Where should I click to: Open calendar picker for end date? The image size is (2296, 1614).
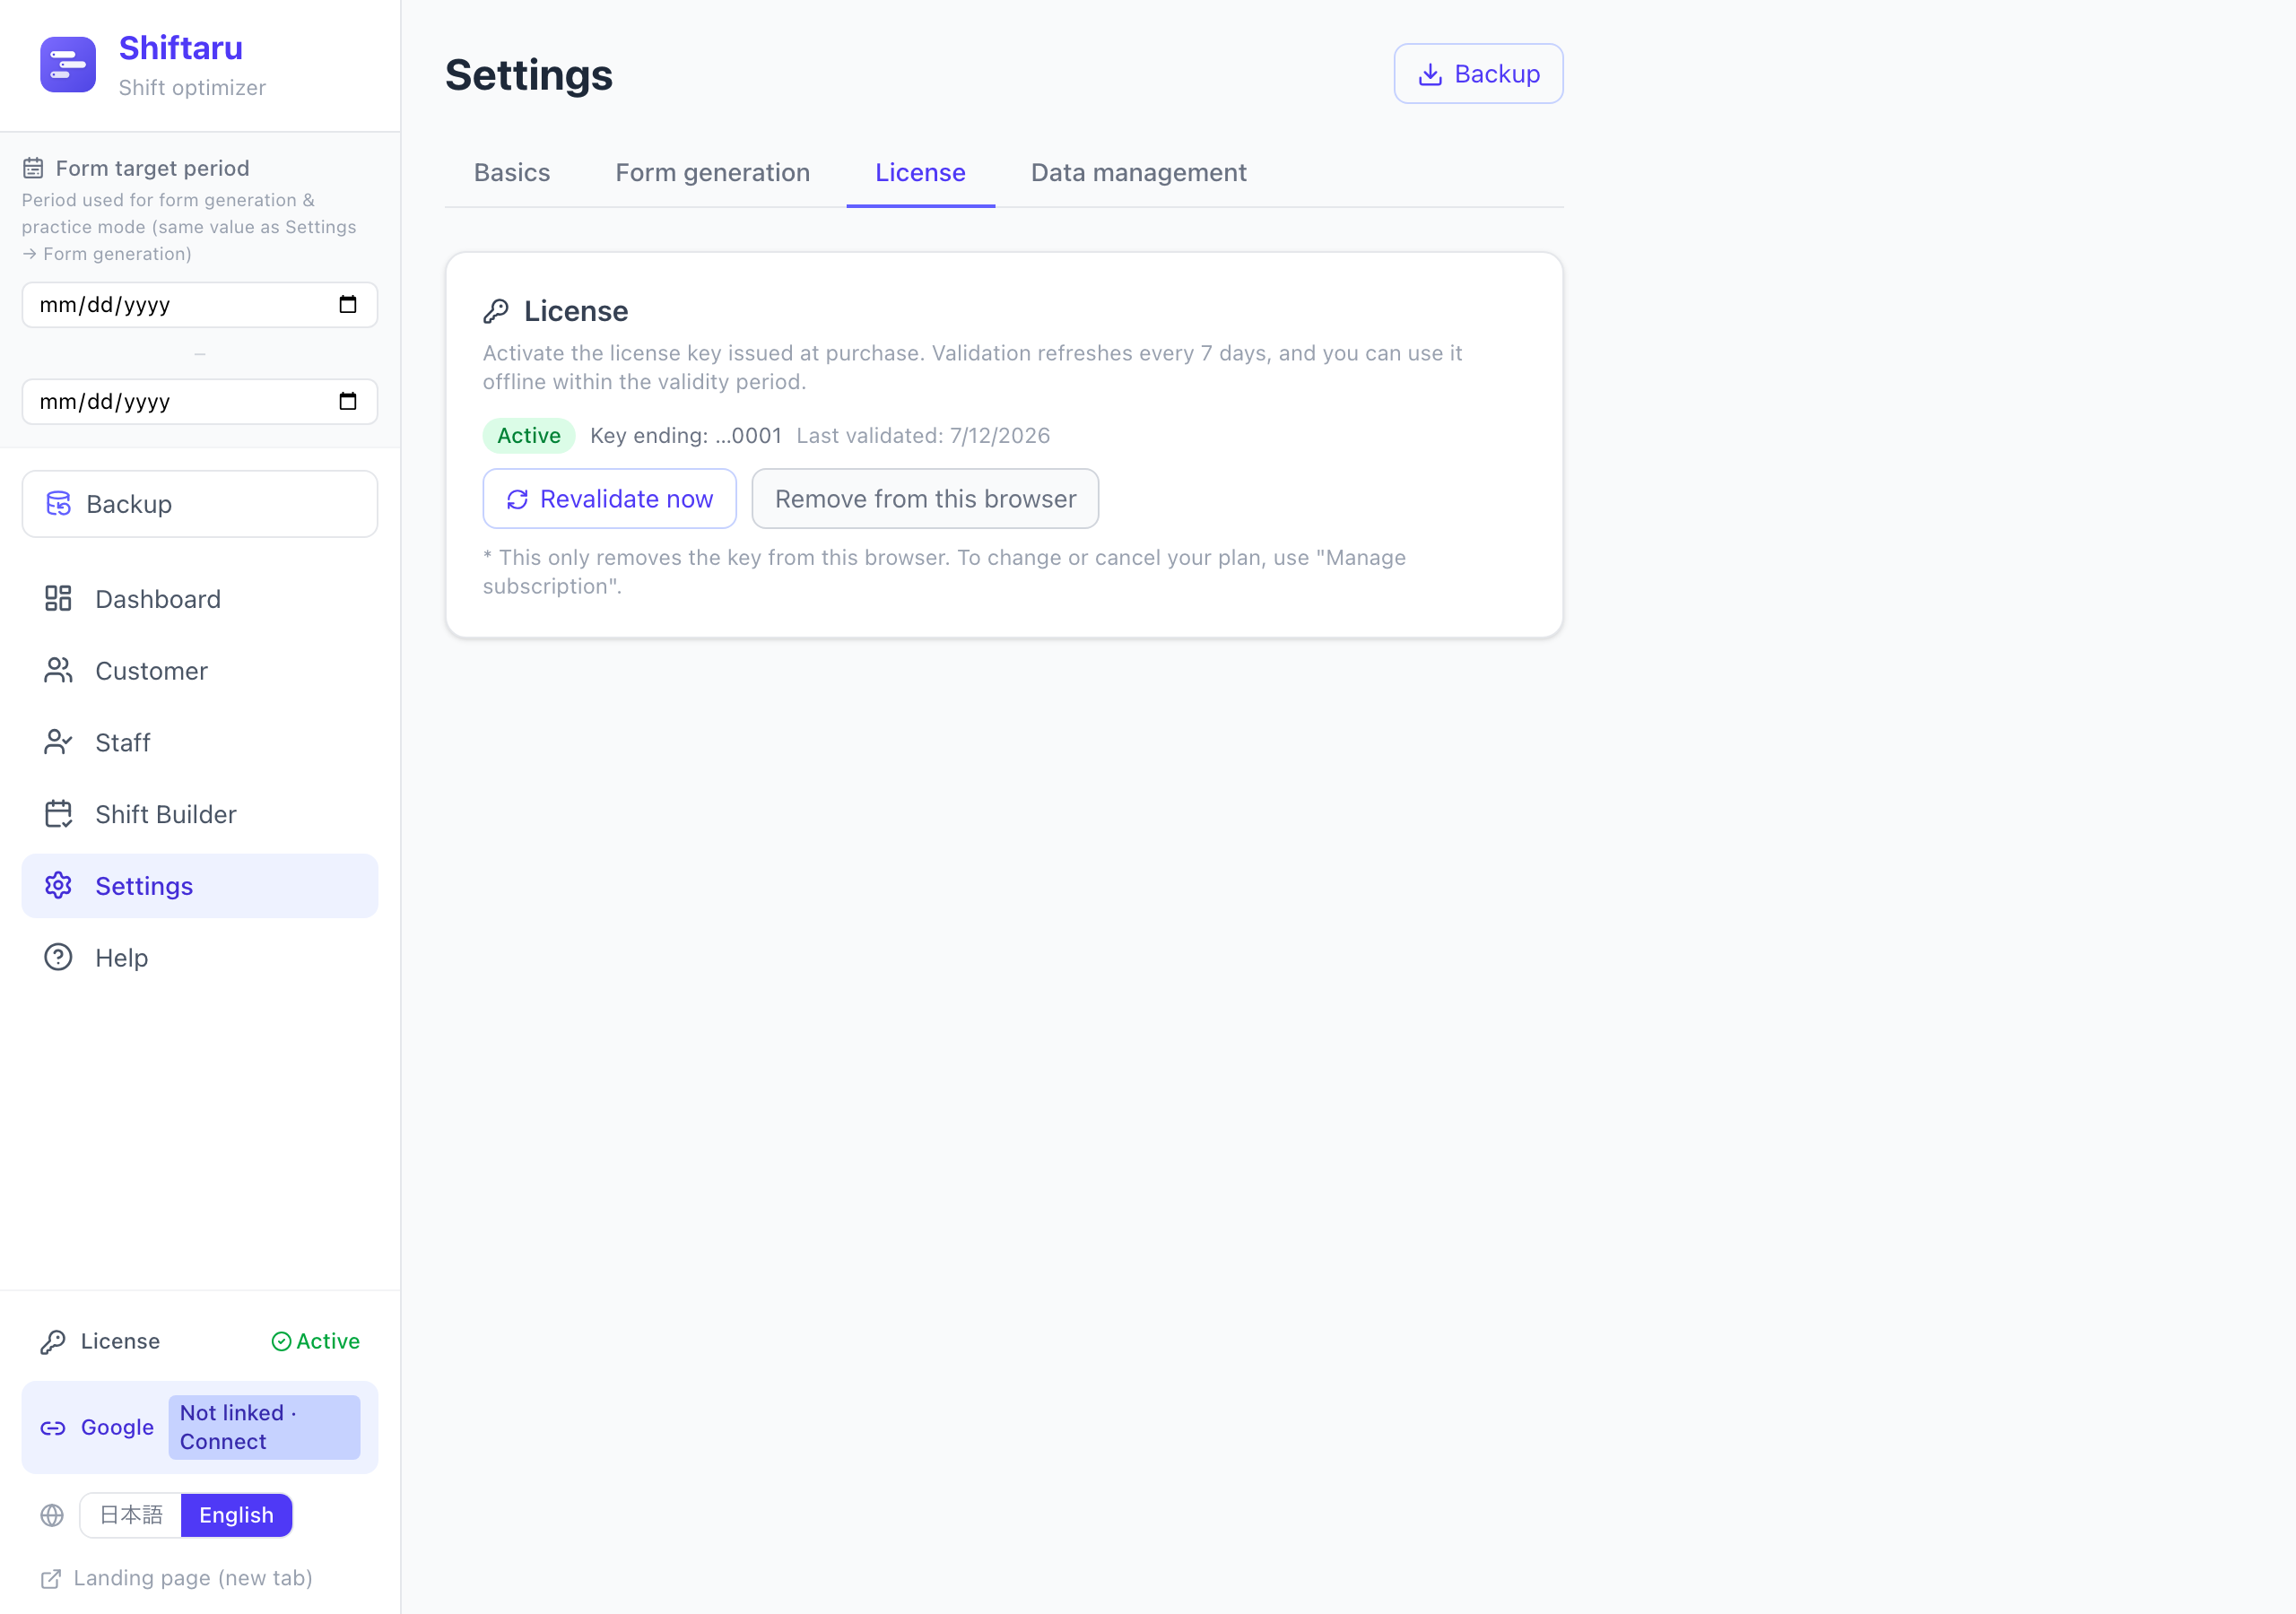tap(348, 402)
